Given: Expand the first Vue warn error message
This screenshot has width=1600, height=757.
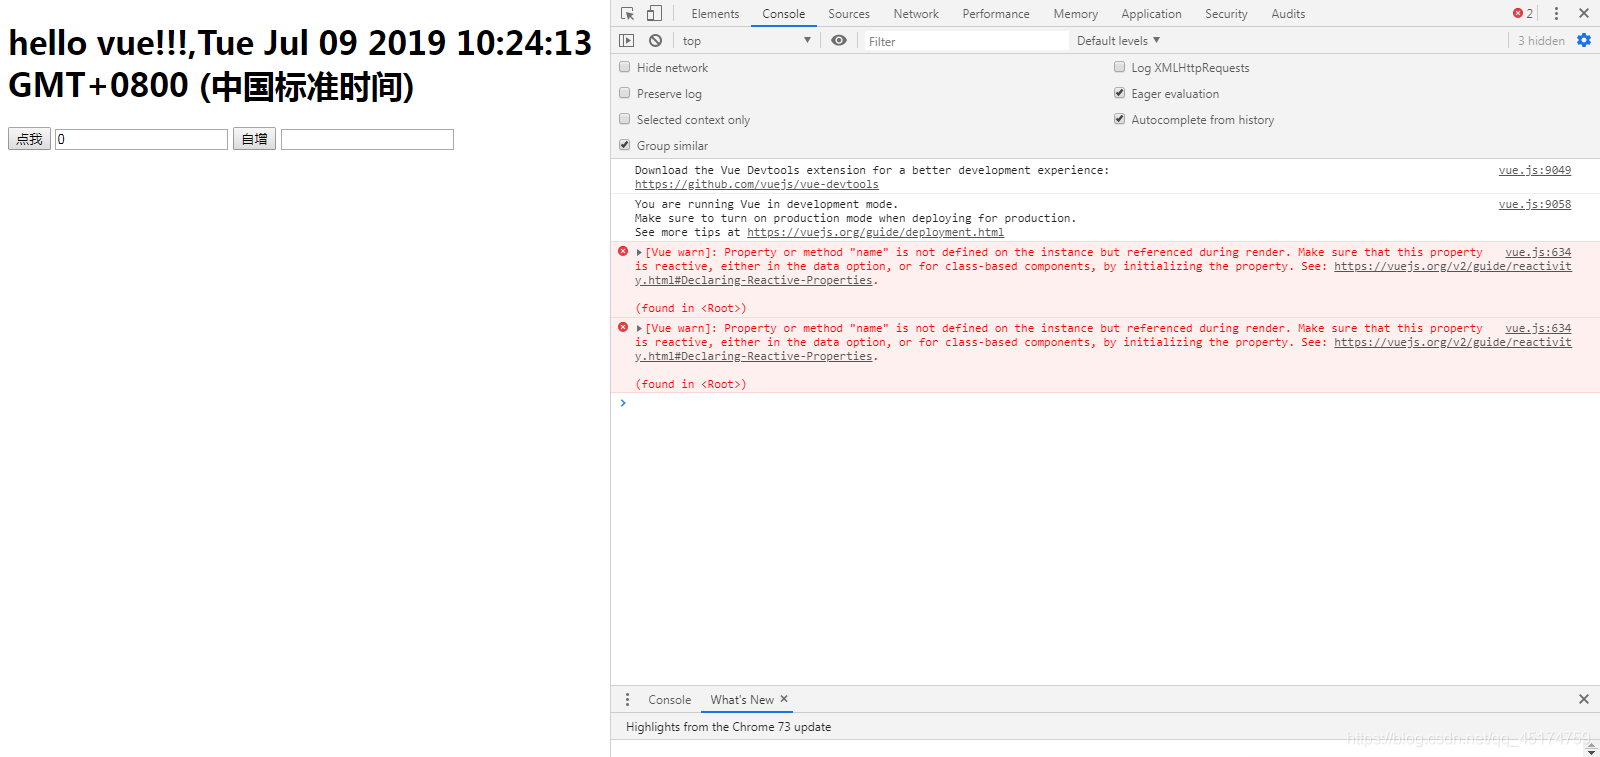Looking at the screenshot, I should 639,253.
